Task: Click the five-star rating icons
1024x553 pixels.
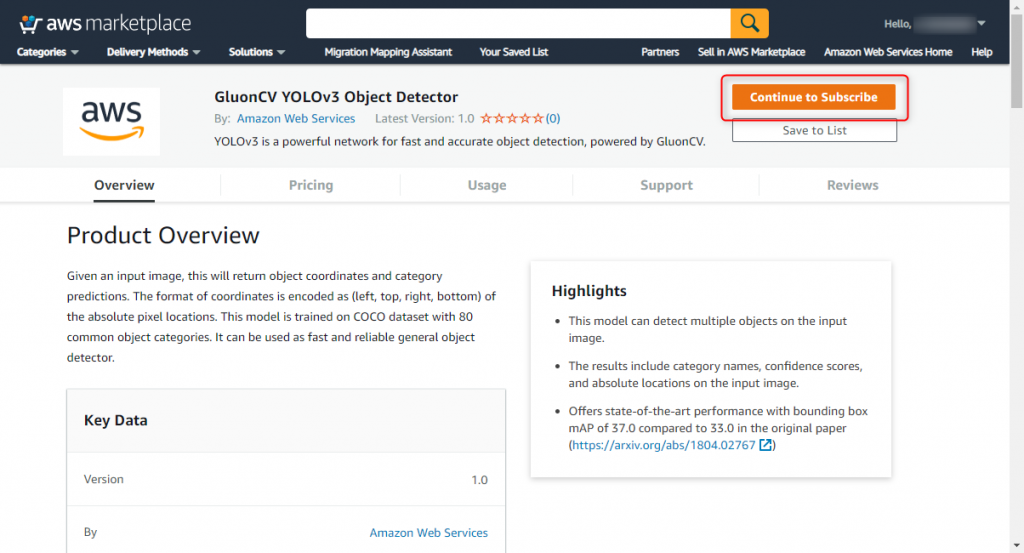Action: [x=512, y=118]
